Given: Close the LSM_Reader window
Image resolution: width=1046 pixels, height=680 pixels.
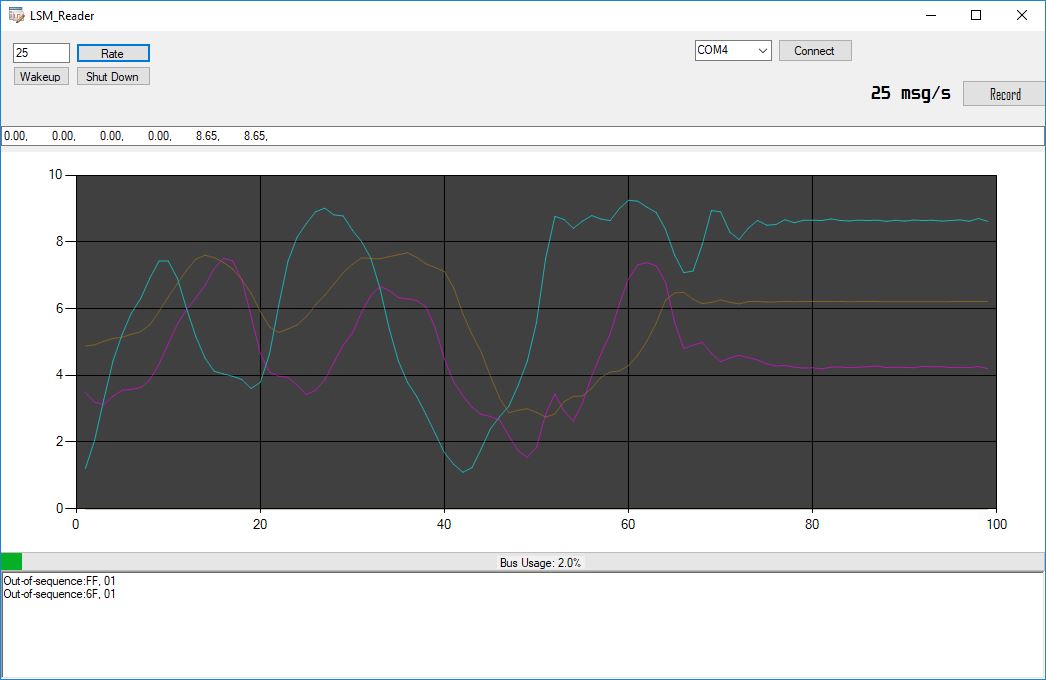Looking at the screenshot, I should [x=1021, y=15].
